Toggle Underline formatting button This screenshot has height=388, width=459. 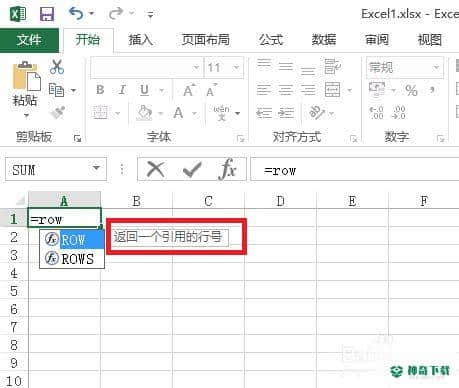coord(144,90)
